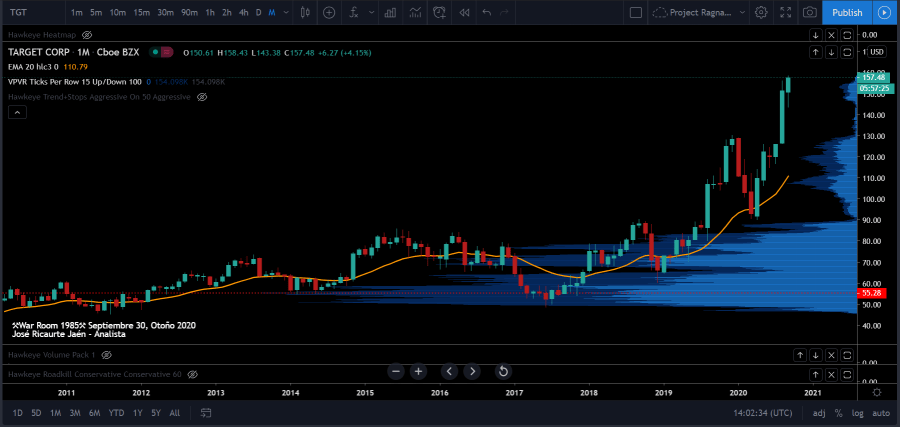The image size is (900, 427).
Task: Undo the last chart action
Action: 487,12
